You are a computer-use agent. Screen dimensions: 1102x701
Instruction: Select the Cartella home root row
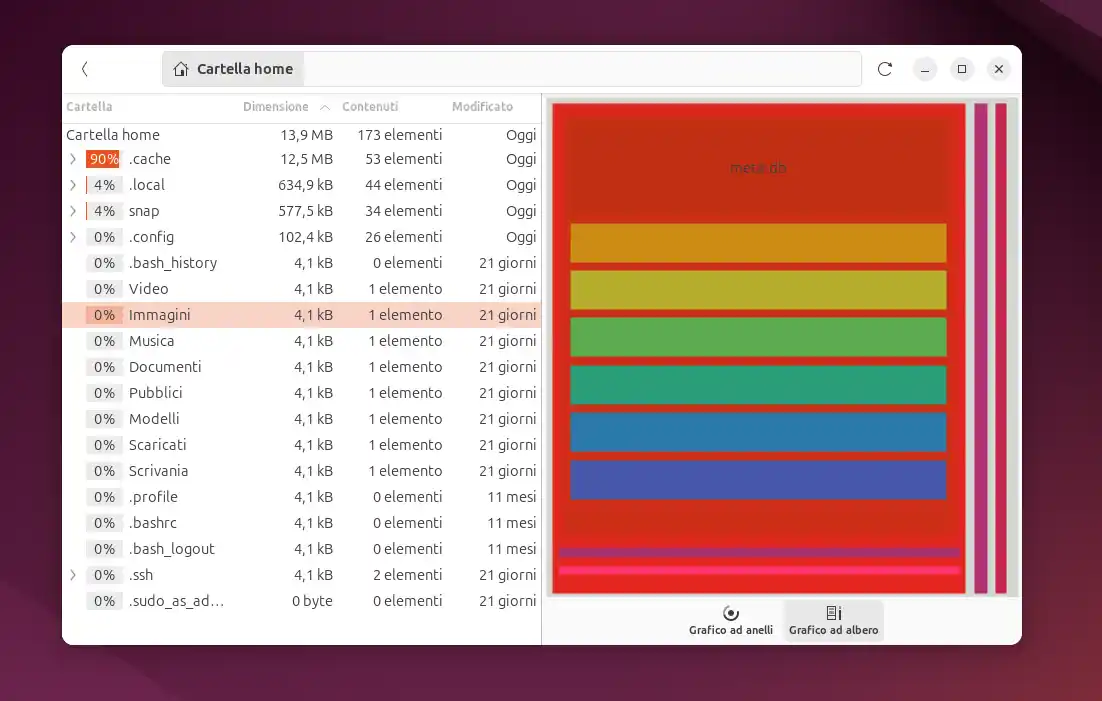point(302,135)
